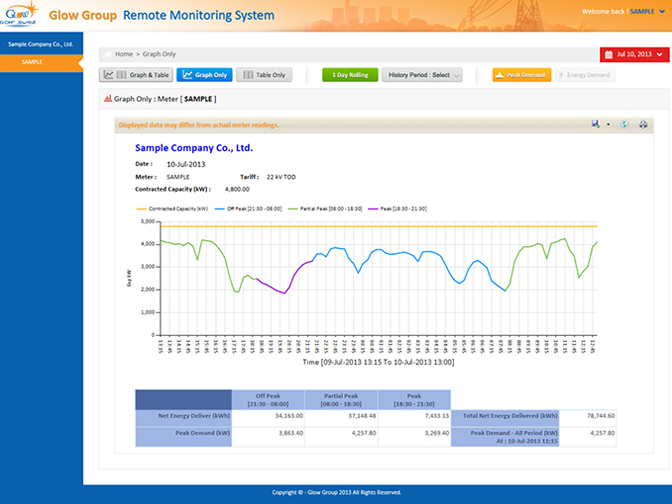Viewport: 672px width, 504px height.
Task: Click the home icon in breadcrumb
Action: [108, 54]
